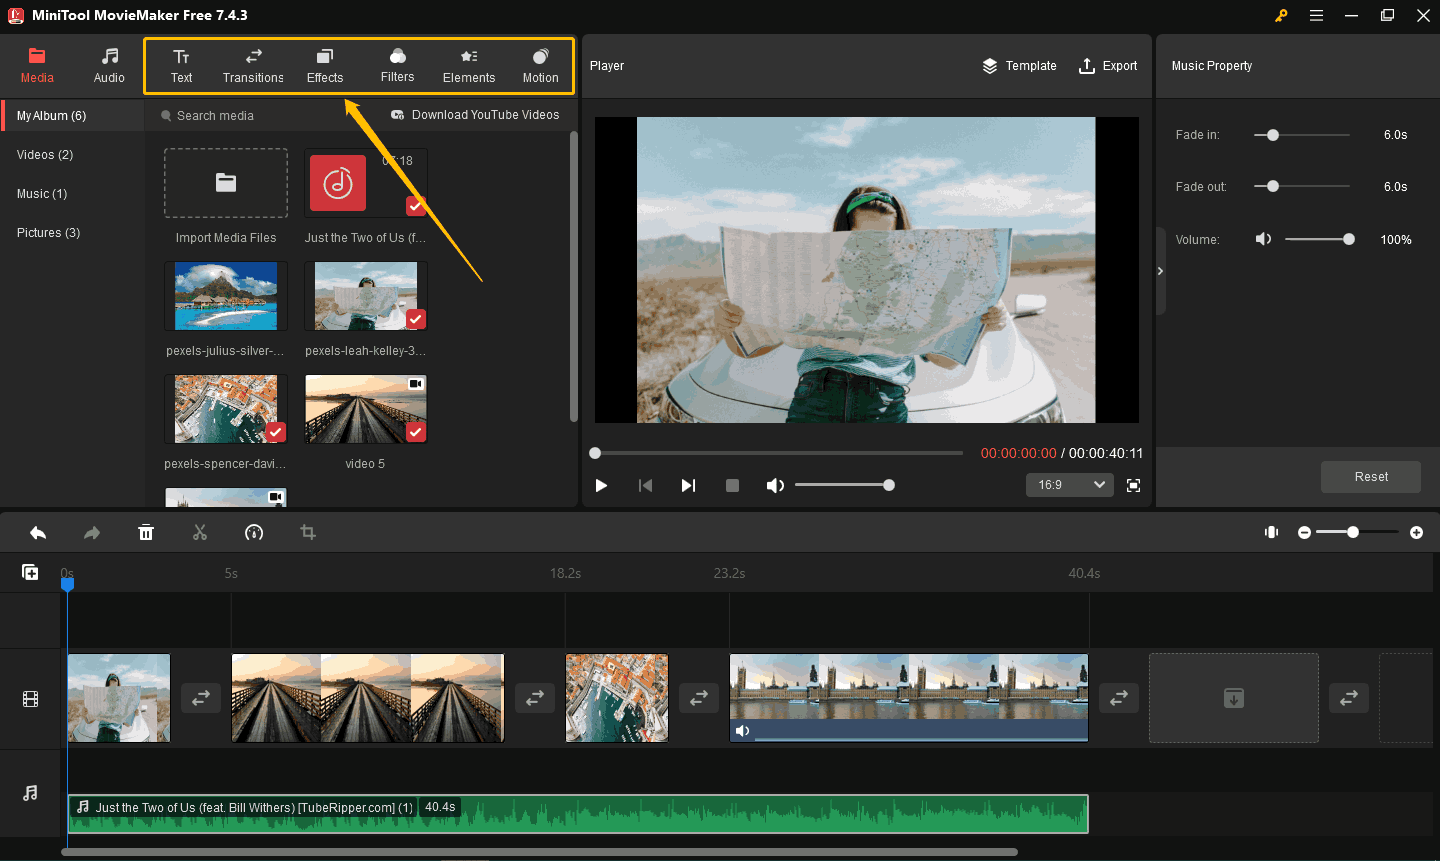
Task: Open the 16:9 aspect ratio dropdown
Action: pos(1069,485)
